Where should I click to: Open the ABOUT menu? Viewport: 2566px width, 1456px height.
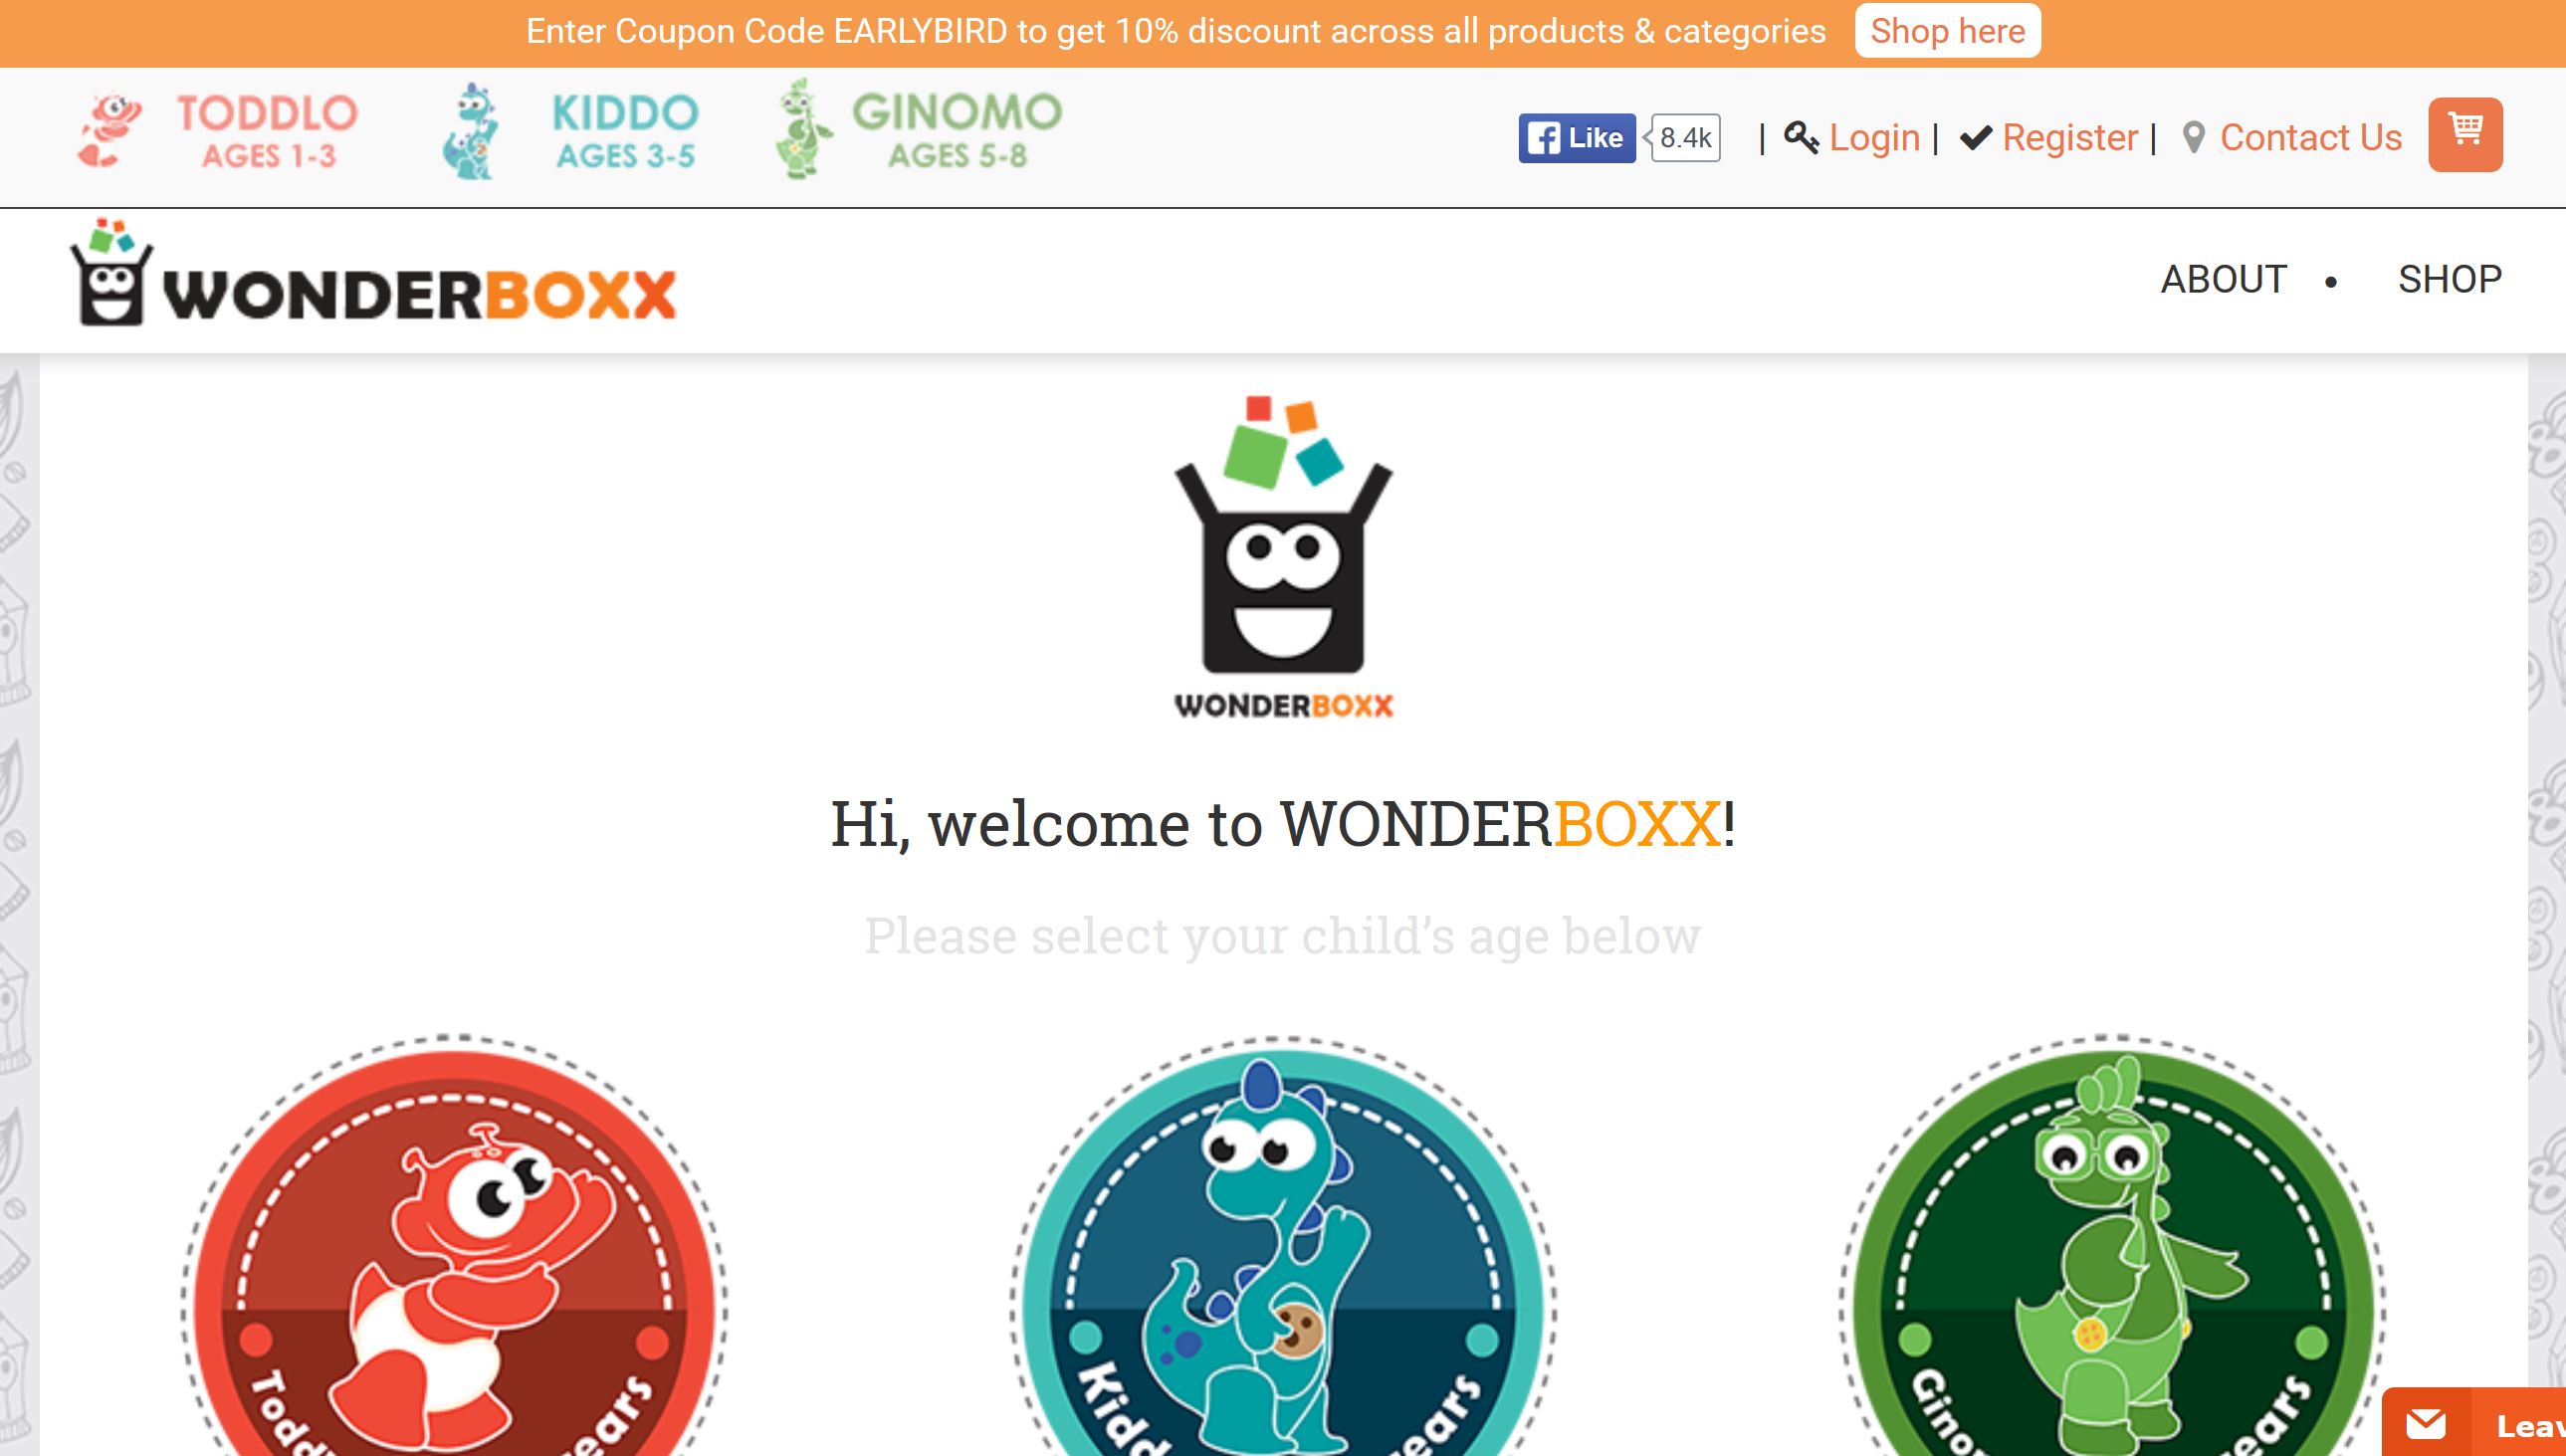click(x=2223, y=279)
